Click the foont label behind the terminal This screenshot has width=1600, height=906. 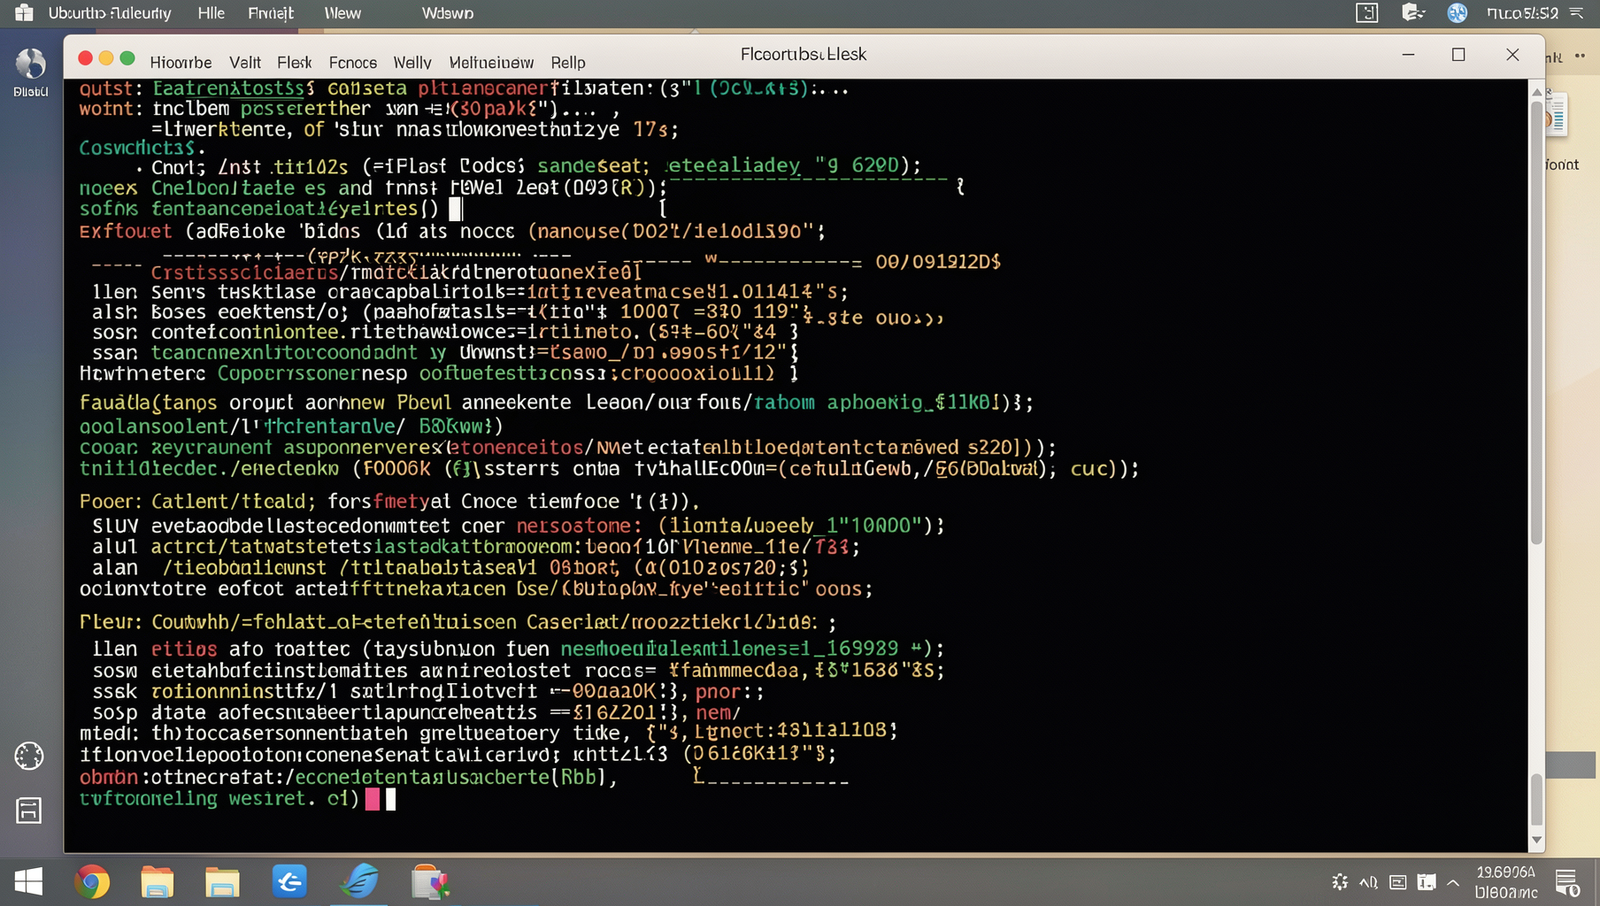pos(1562,164)
